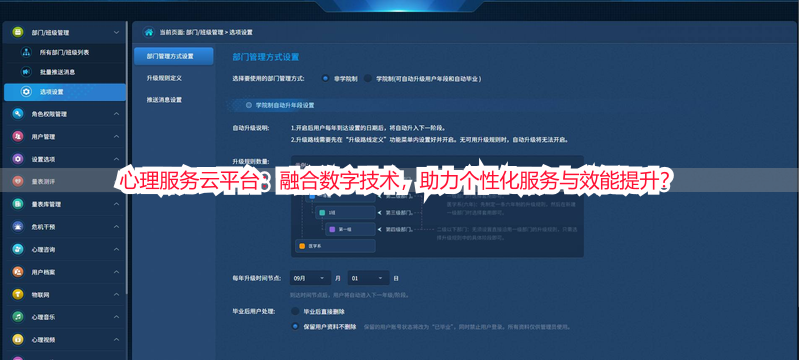Viewport: 799px width, 360px height.
Task: Click the 选择要使用的部门管理方式 label
Action: [x=269, y=79]
